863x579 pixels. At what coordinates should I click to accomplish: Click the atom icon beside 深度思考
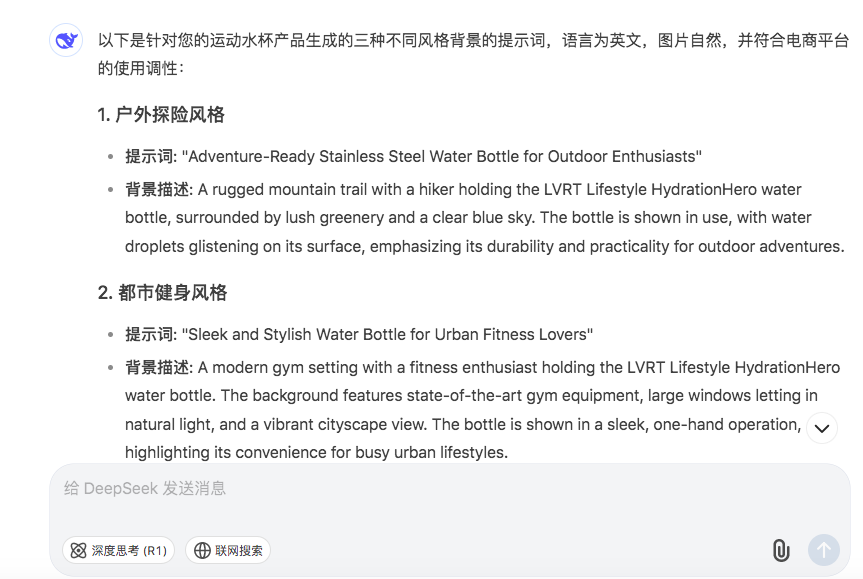pos(78,550)
